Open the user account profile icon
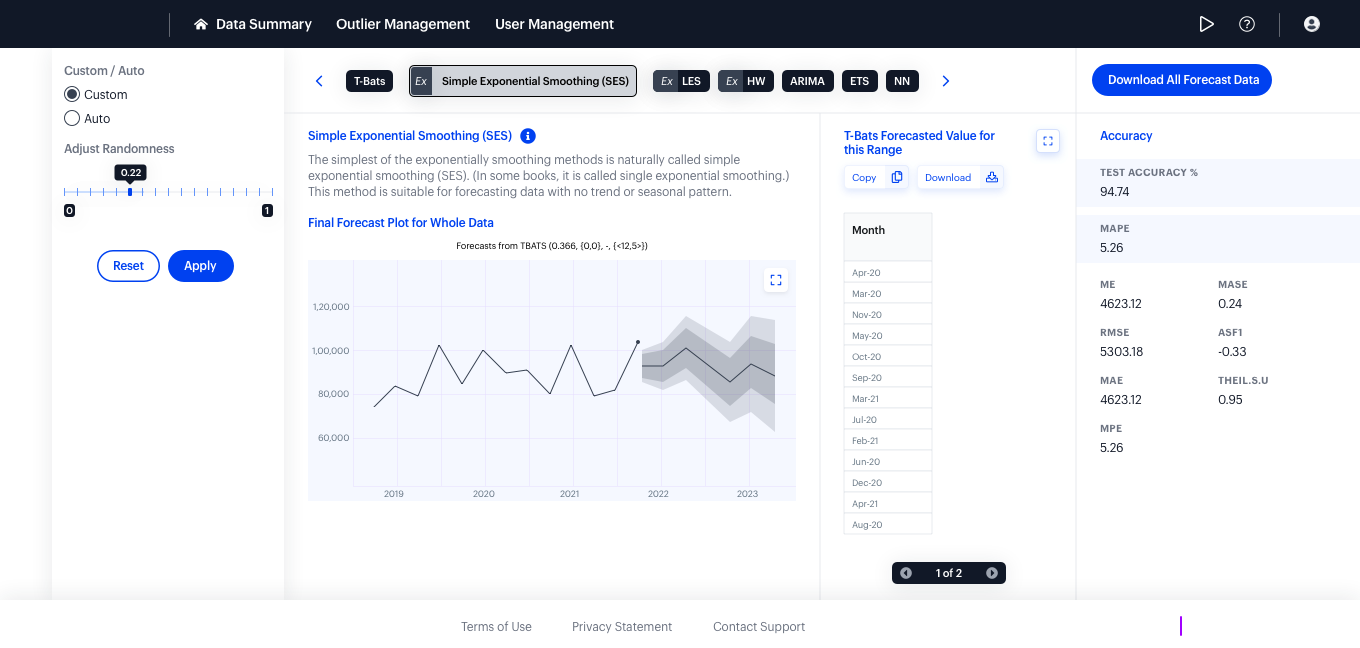 coord(1312,24)
